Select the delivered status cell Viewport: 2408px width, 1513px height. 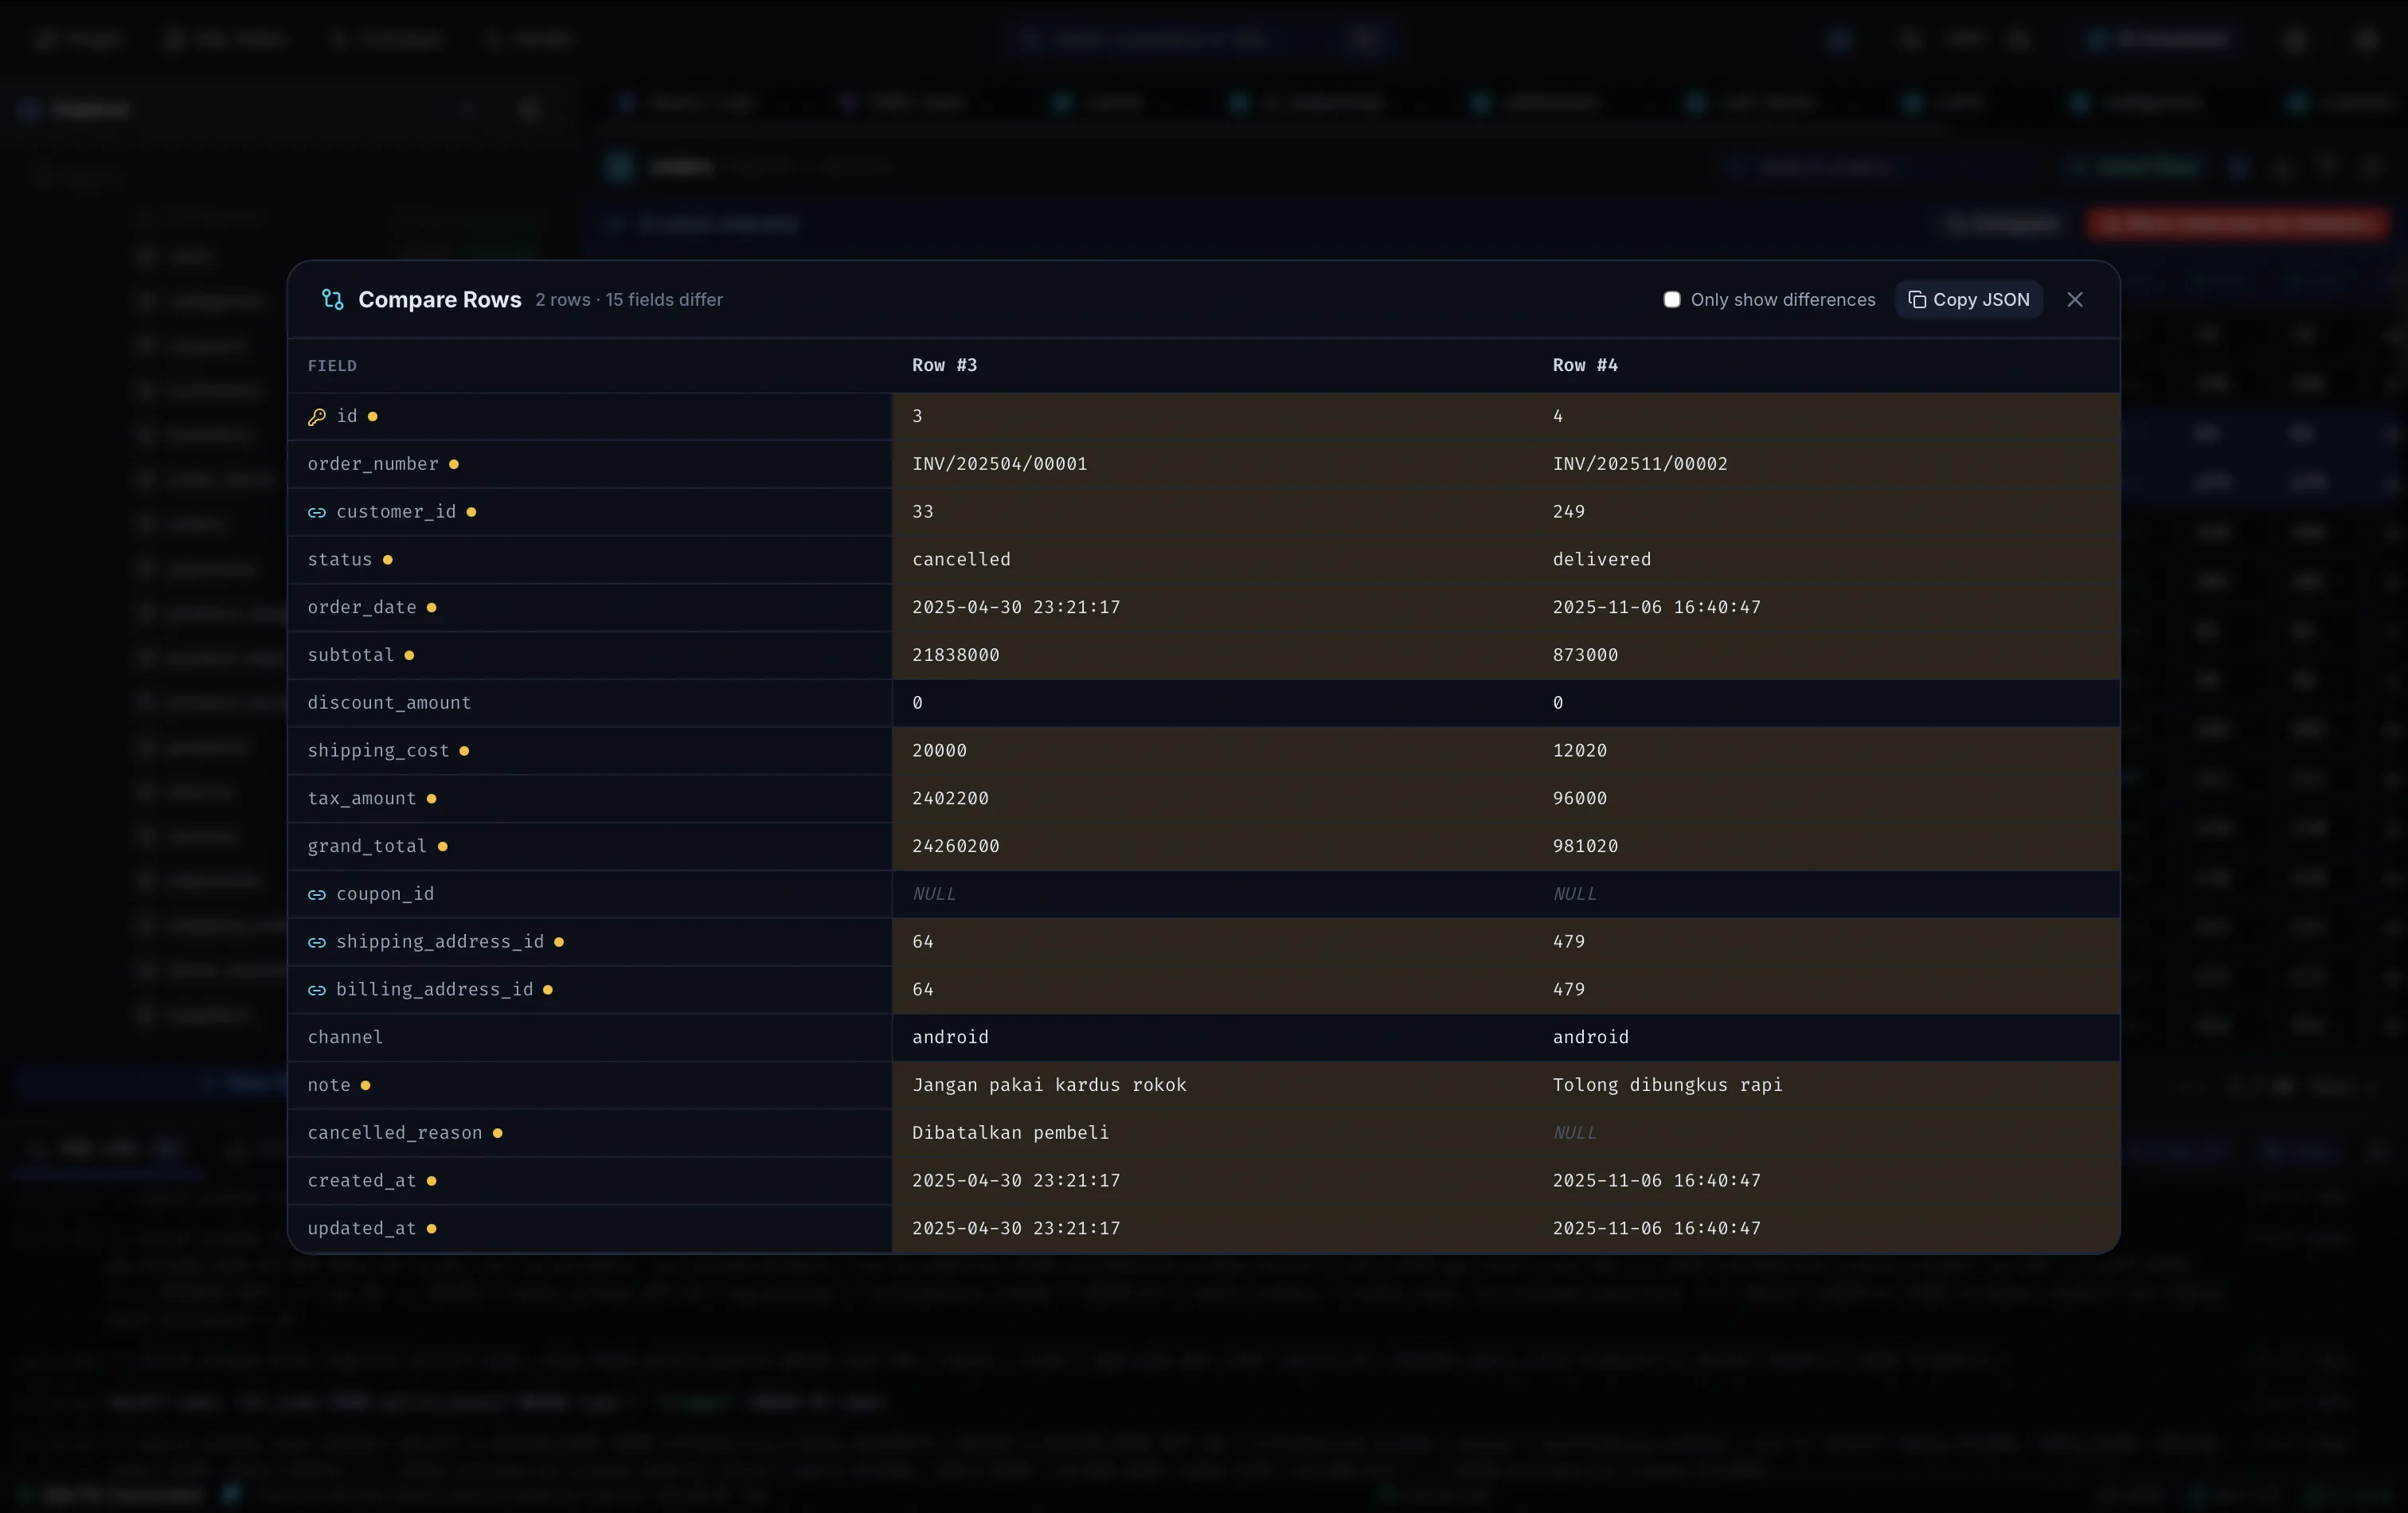click(1826, 560)
